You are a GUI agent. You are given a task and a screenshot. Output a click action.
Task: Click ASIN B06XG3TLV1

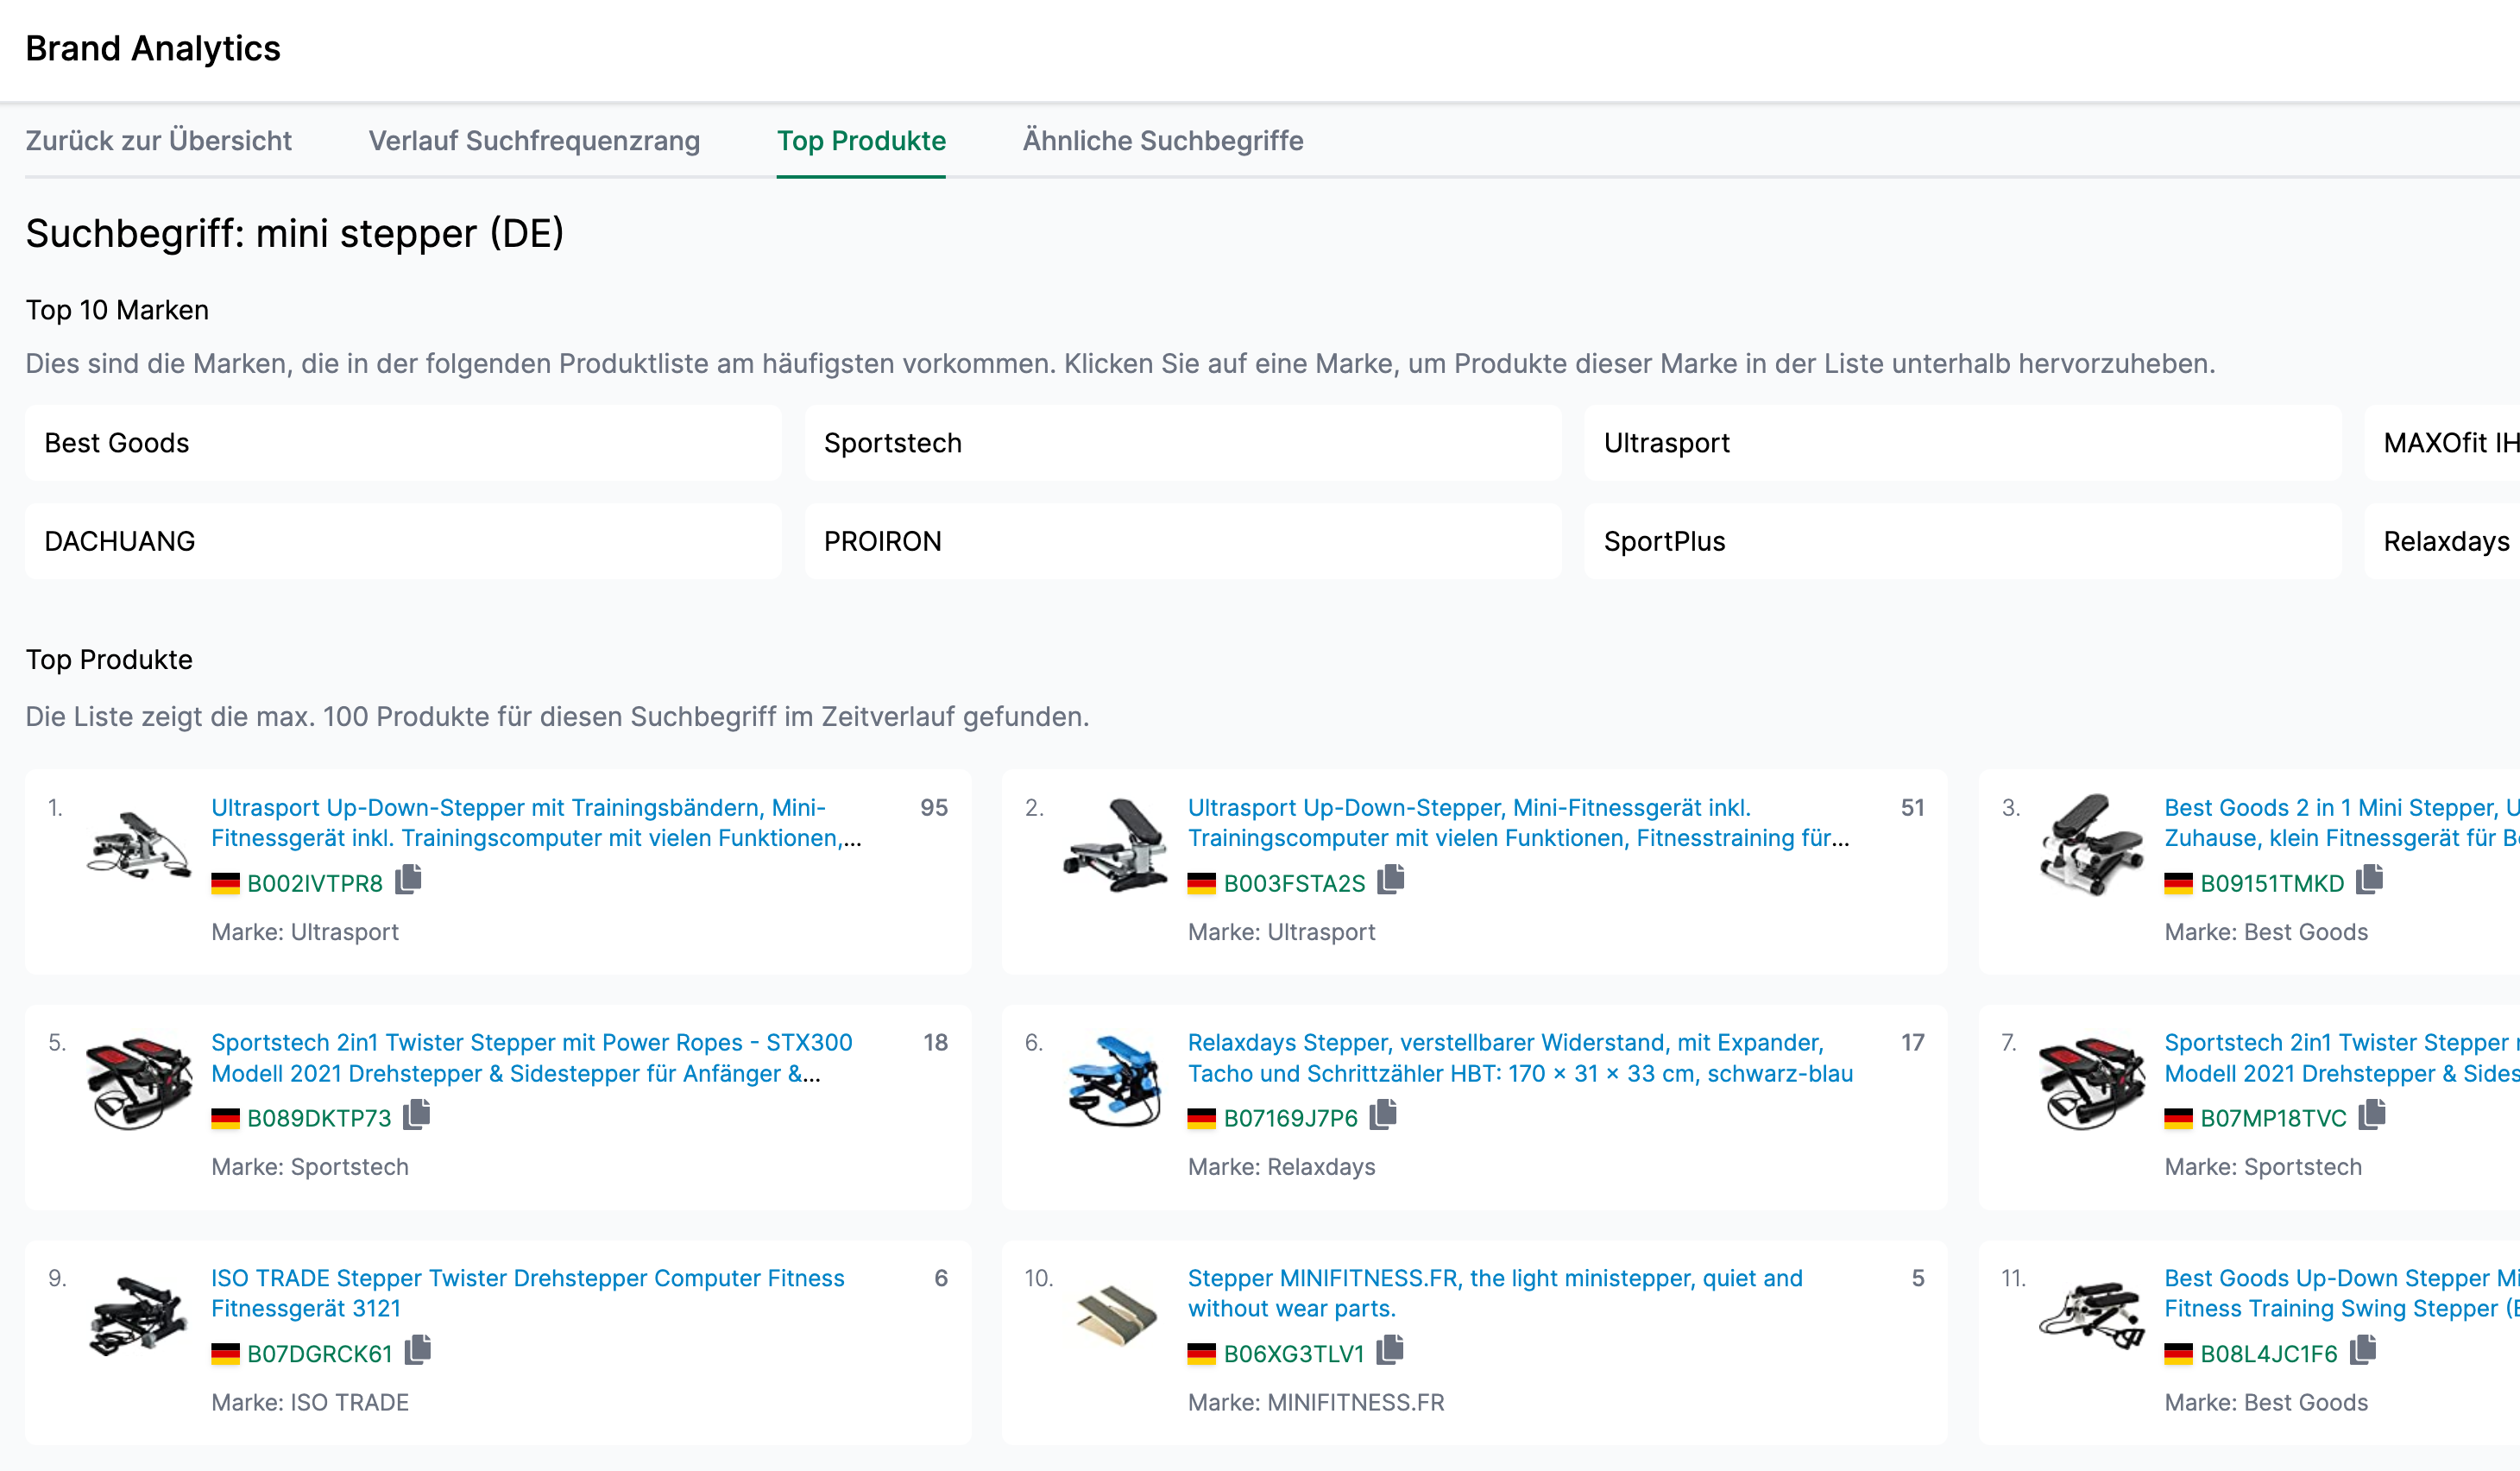(x=1294, y=1355)
